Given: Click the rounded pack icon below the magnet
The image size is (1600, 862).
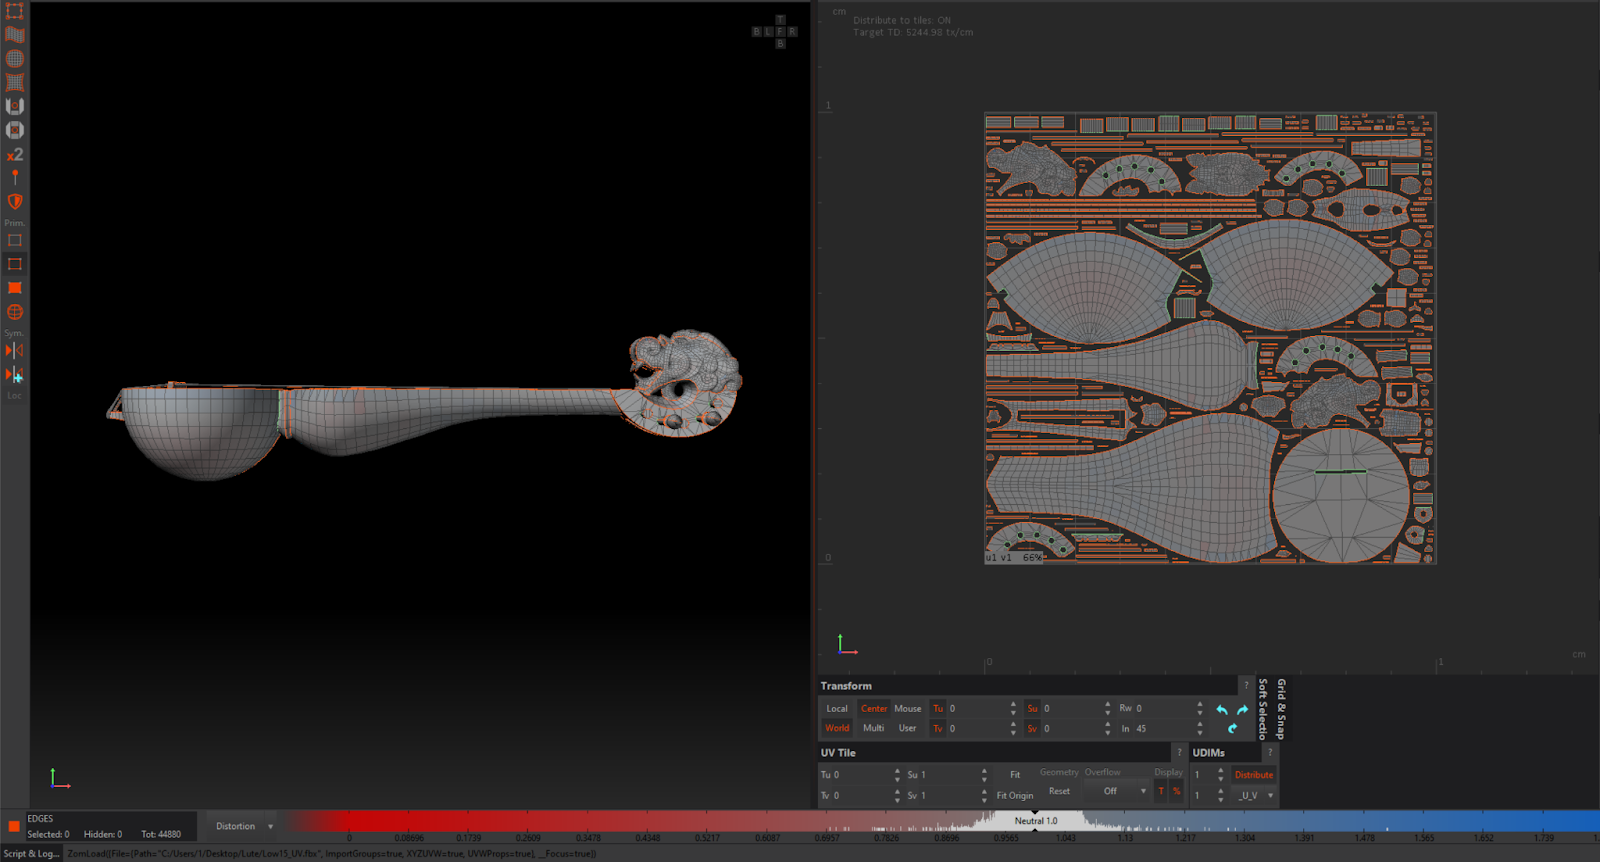Looking at the screenshot, I should coord(14,130).
